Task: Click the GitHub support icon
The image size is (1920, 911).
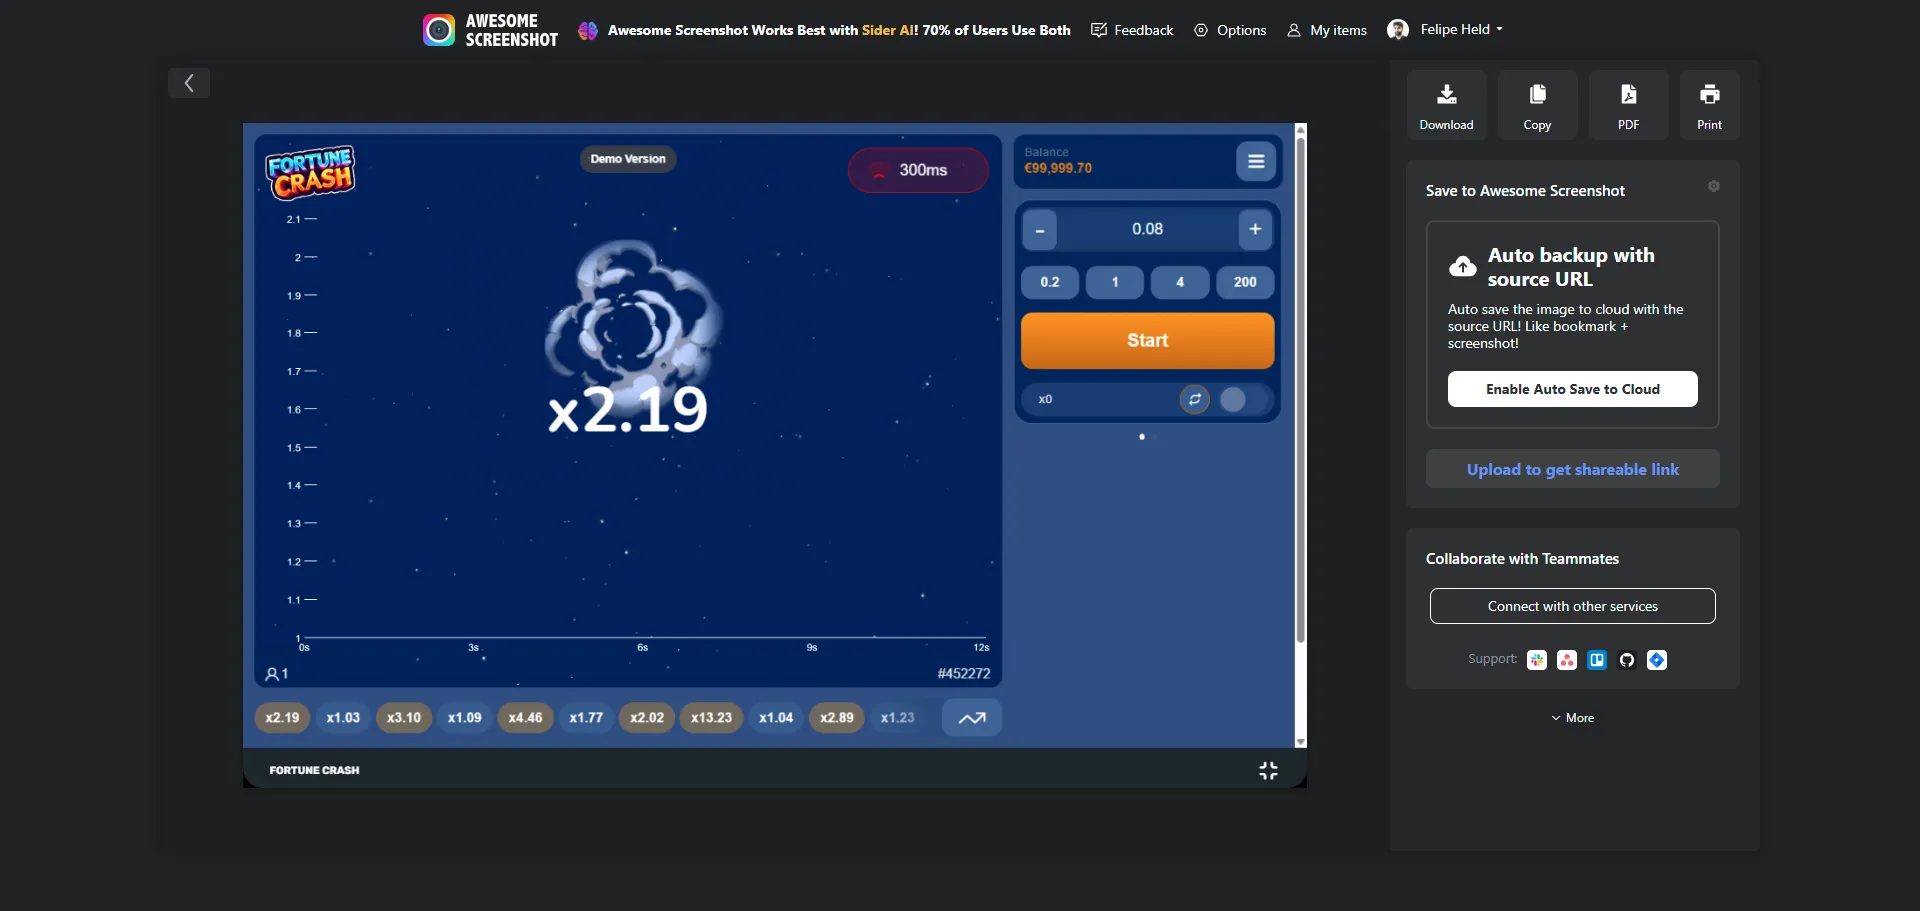Action: (1627, 660)
